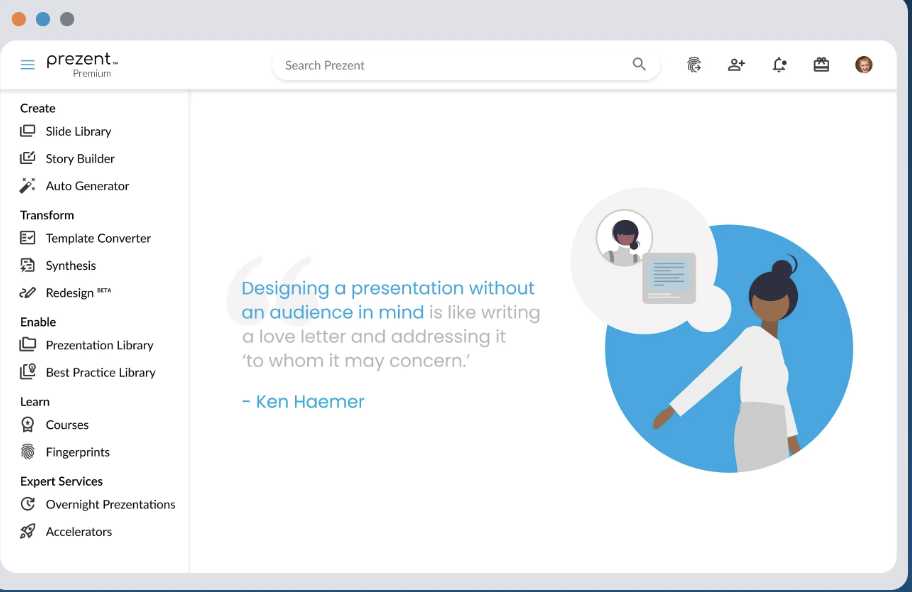Open Slide Library from sidebar
The image size is (912, 592).
pos(79,131)
